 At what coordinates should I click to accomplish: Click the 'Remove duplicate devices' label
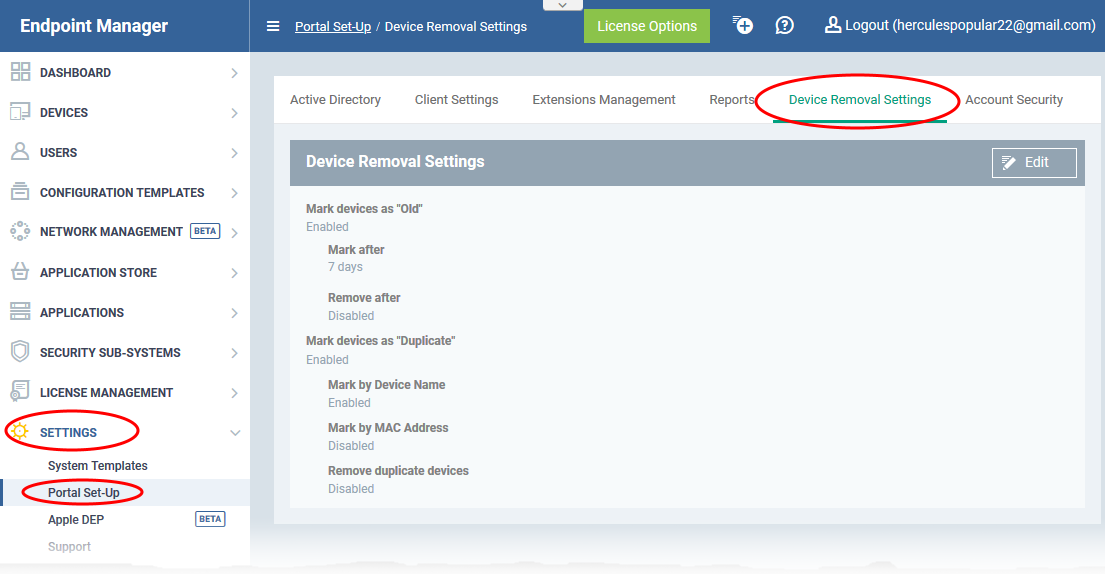(x=398, y=470)
